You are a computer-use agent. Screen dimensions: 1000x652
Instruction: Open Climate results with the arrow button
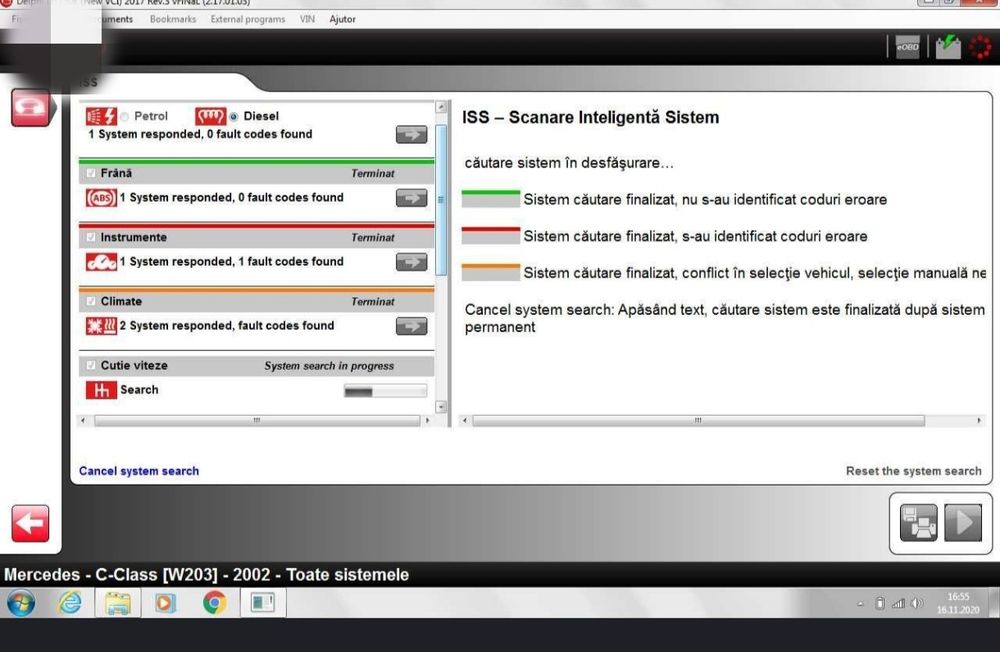click(x=411, y=326)
